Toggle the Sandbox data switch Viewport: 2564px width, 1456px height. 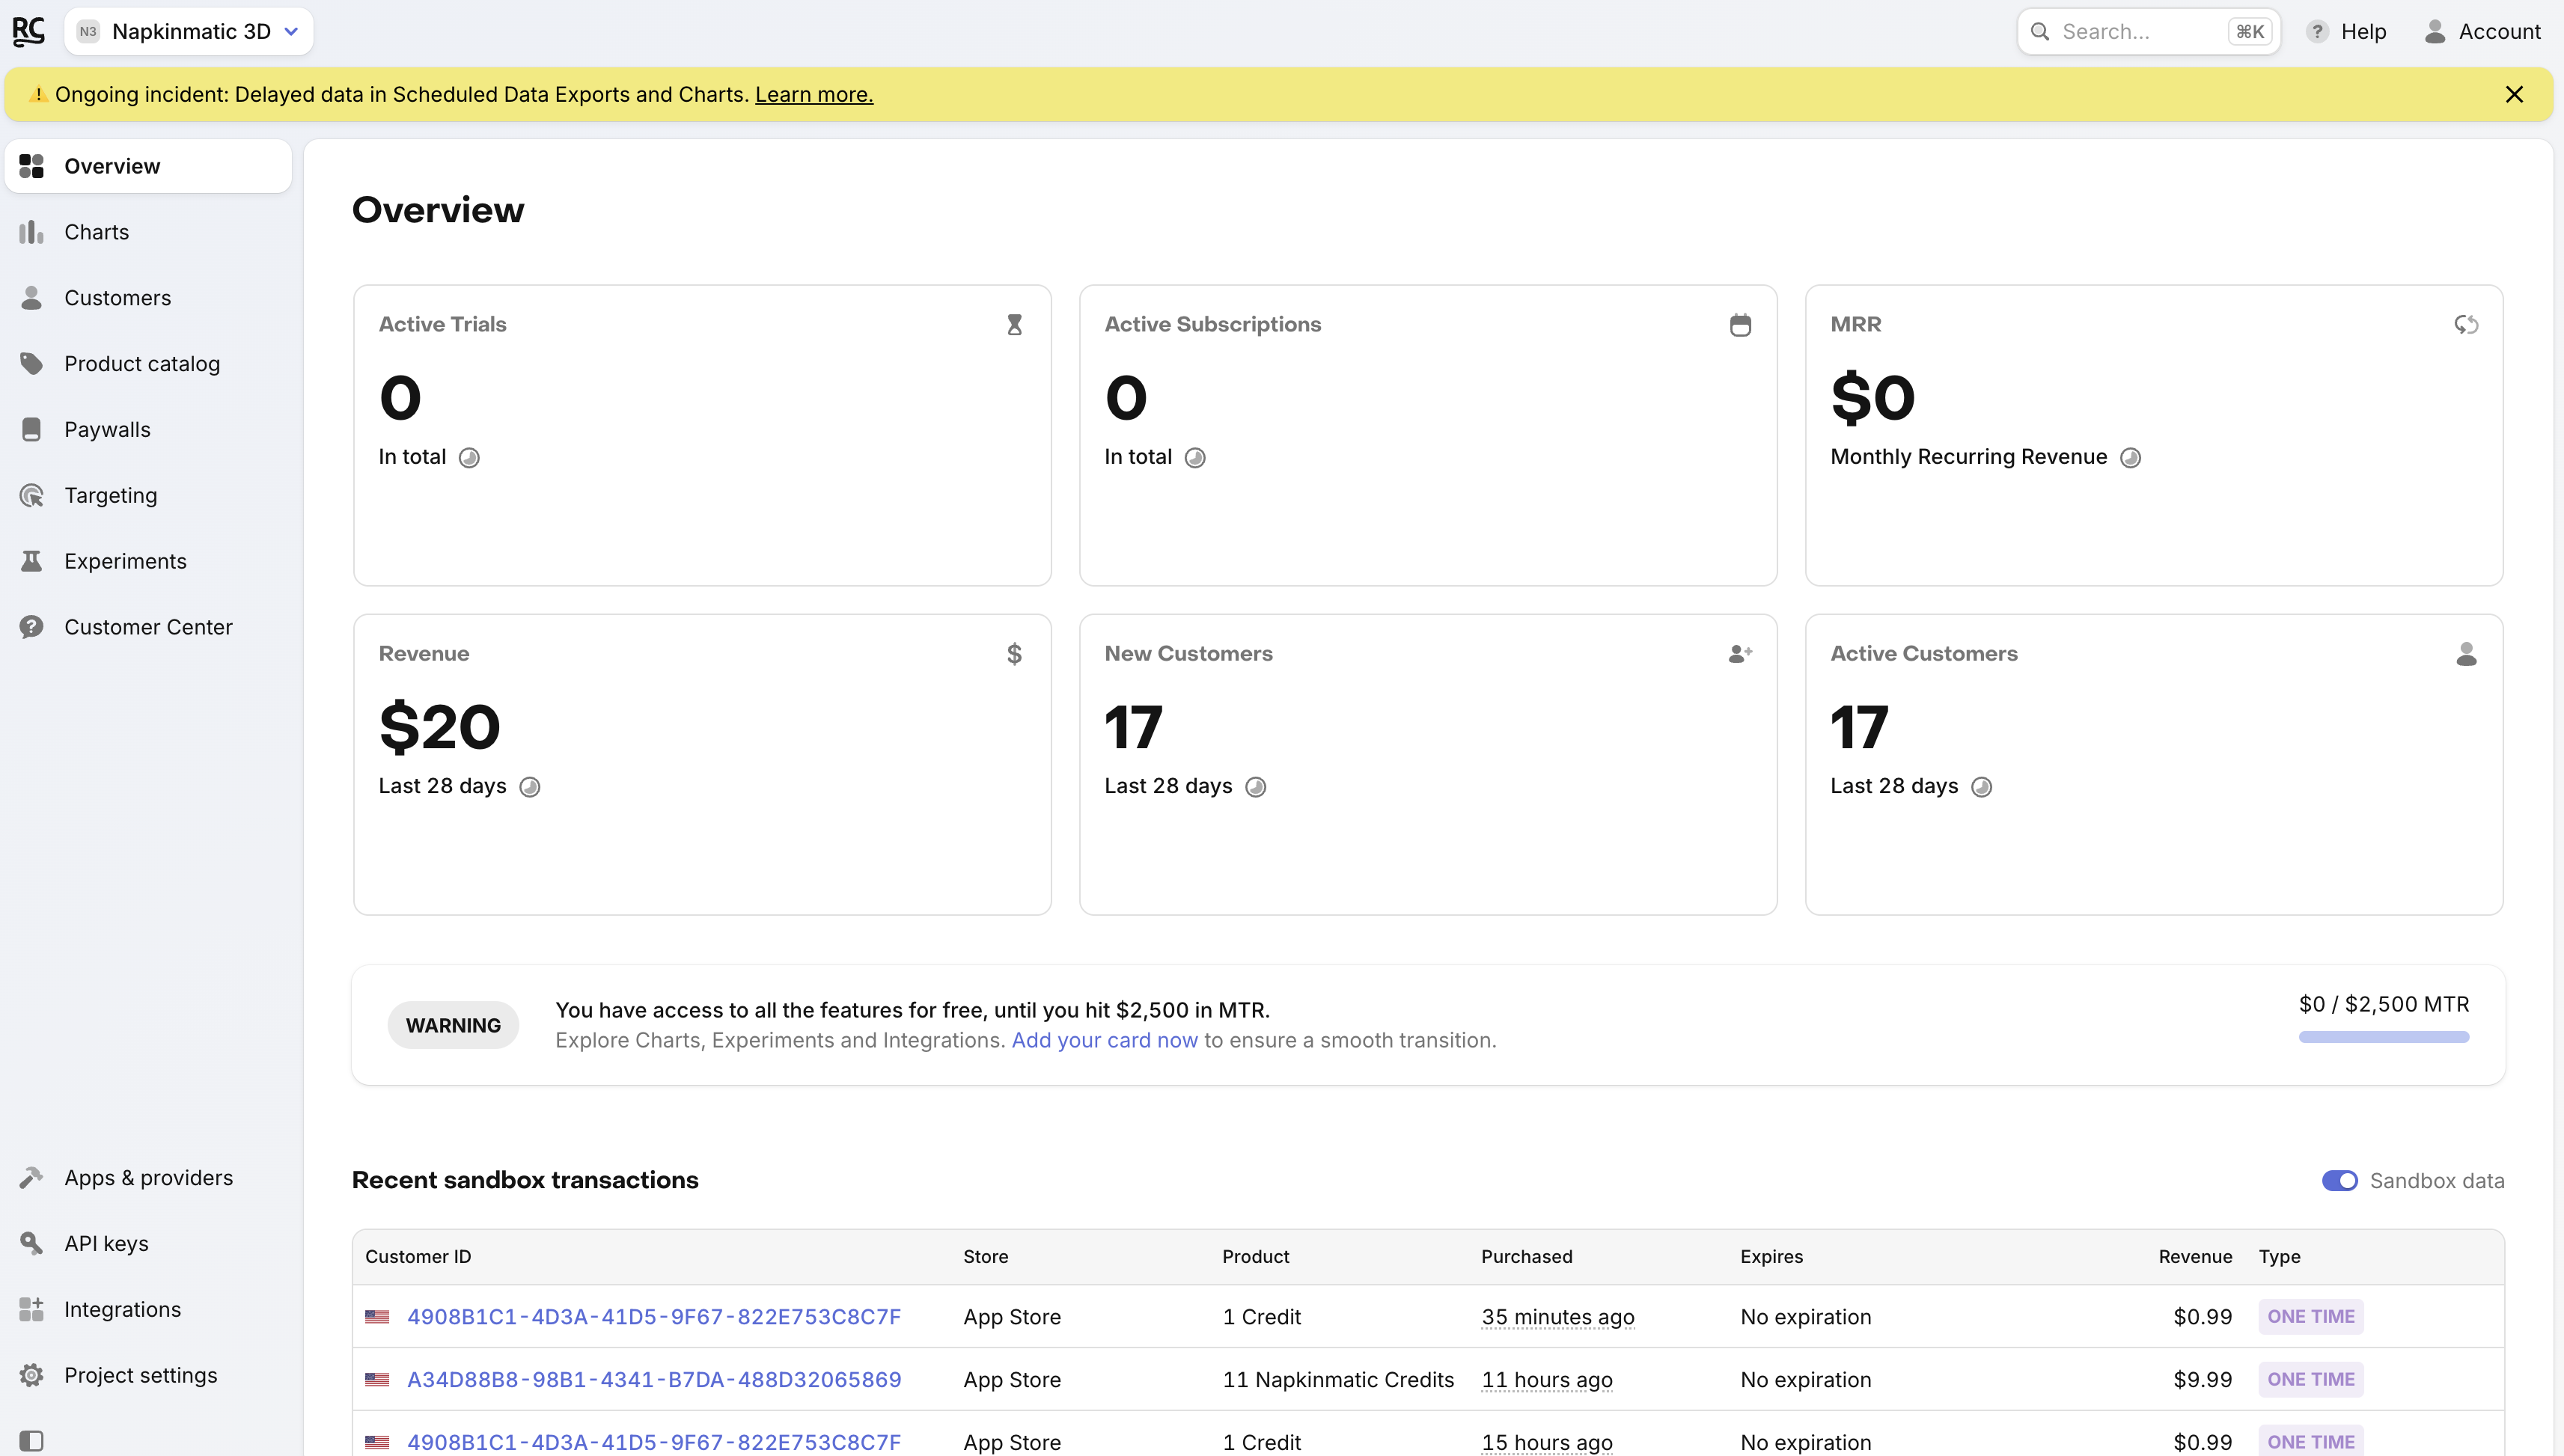2339,1181
